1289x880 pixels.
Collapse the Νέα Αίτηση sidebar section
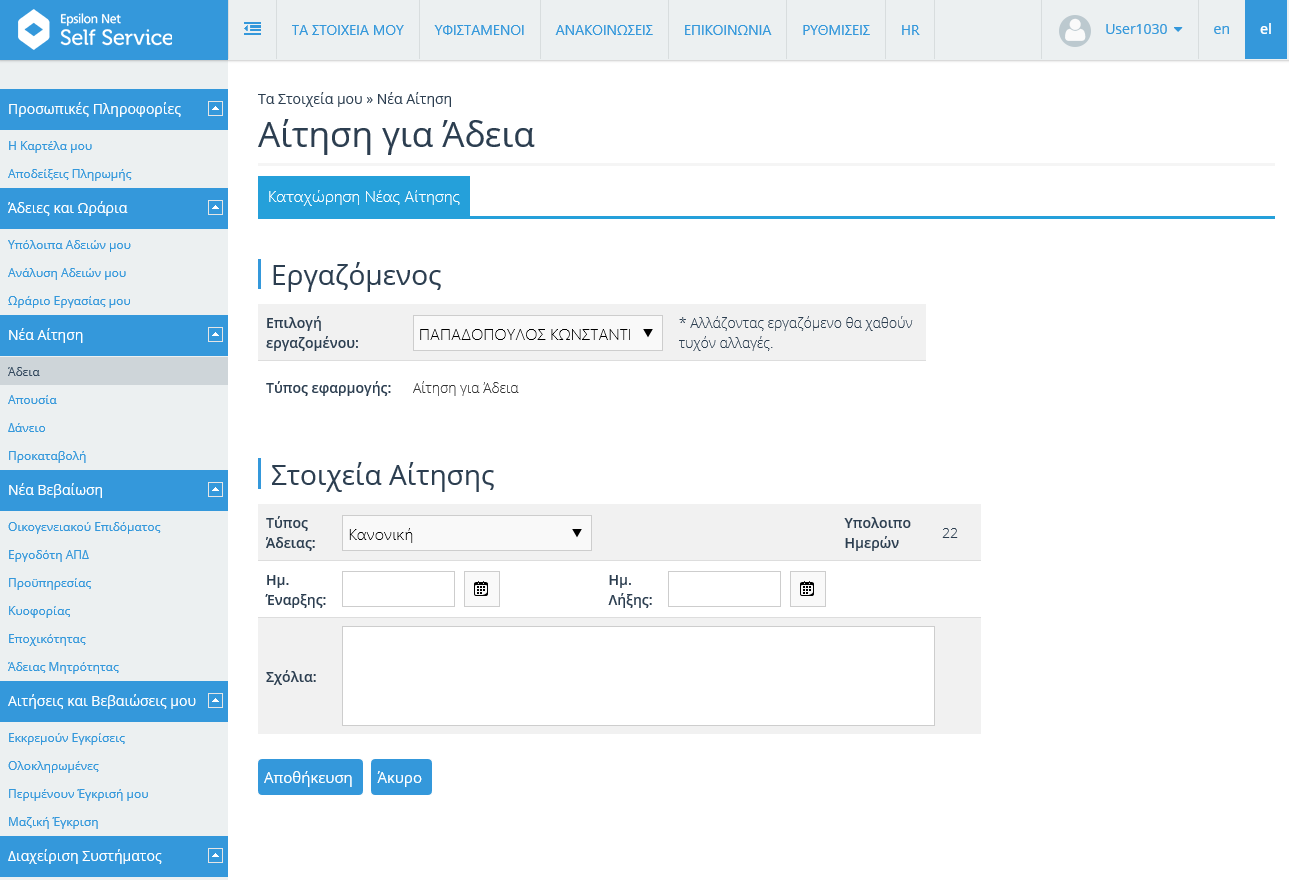pos(215,335)
